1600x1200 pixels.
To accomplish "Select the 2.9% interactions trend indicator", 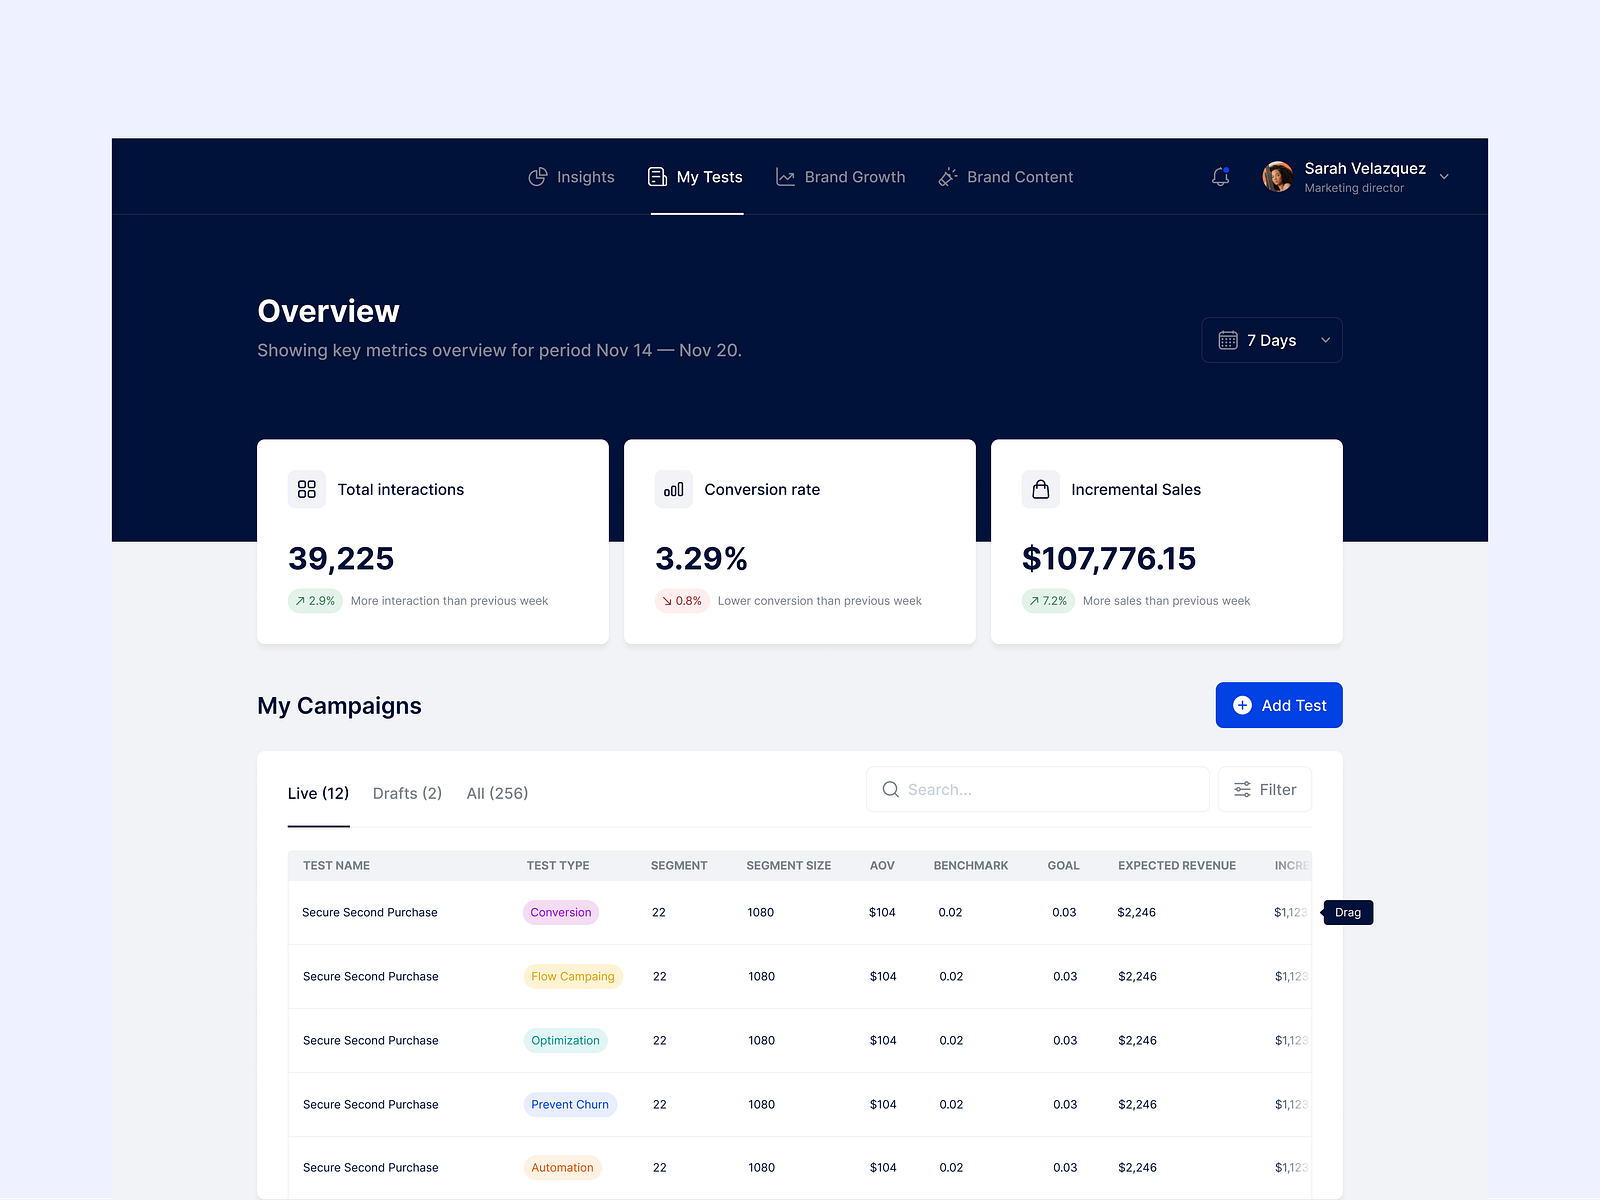I will [x=315, y=601].
